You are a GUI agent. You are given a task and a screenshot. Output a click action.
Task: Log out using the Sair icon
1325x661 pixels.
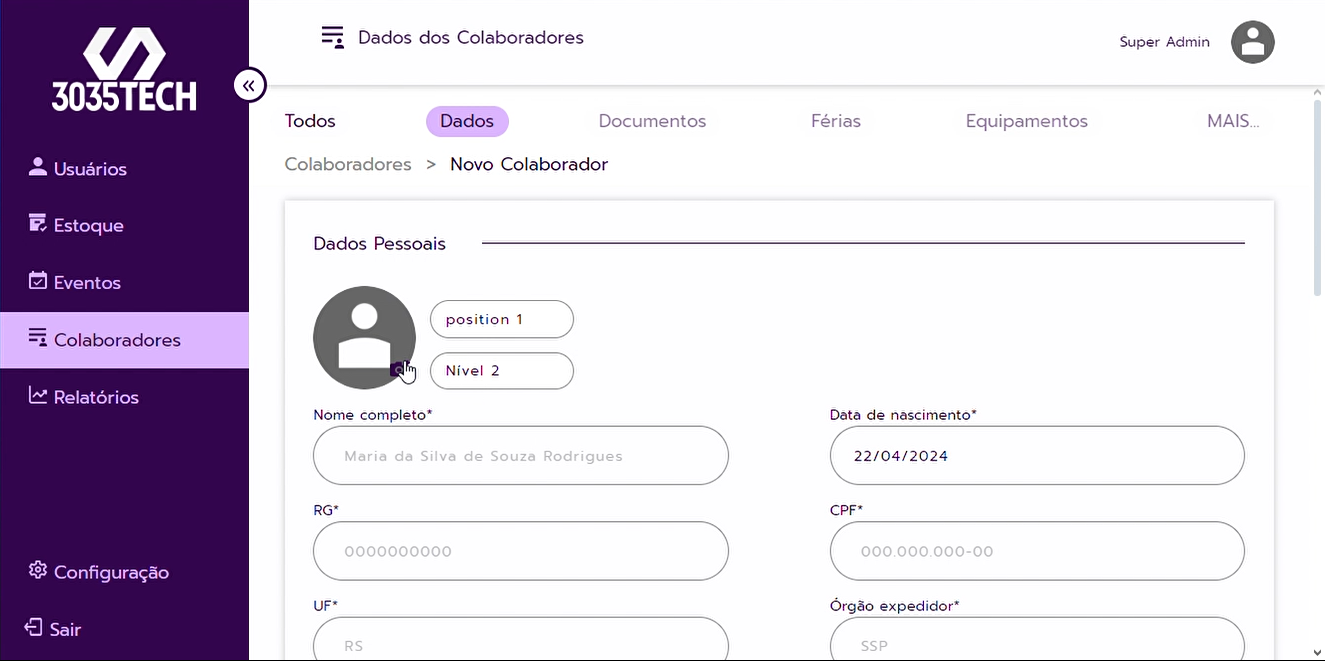[x=34, y=627]
